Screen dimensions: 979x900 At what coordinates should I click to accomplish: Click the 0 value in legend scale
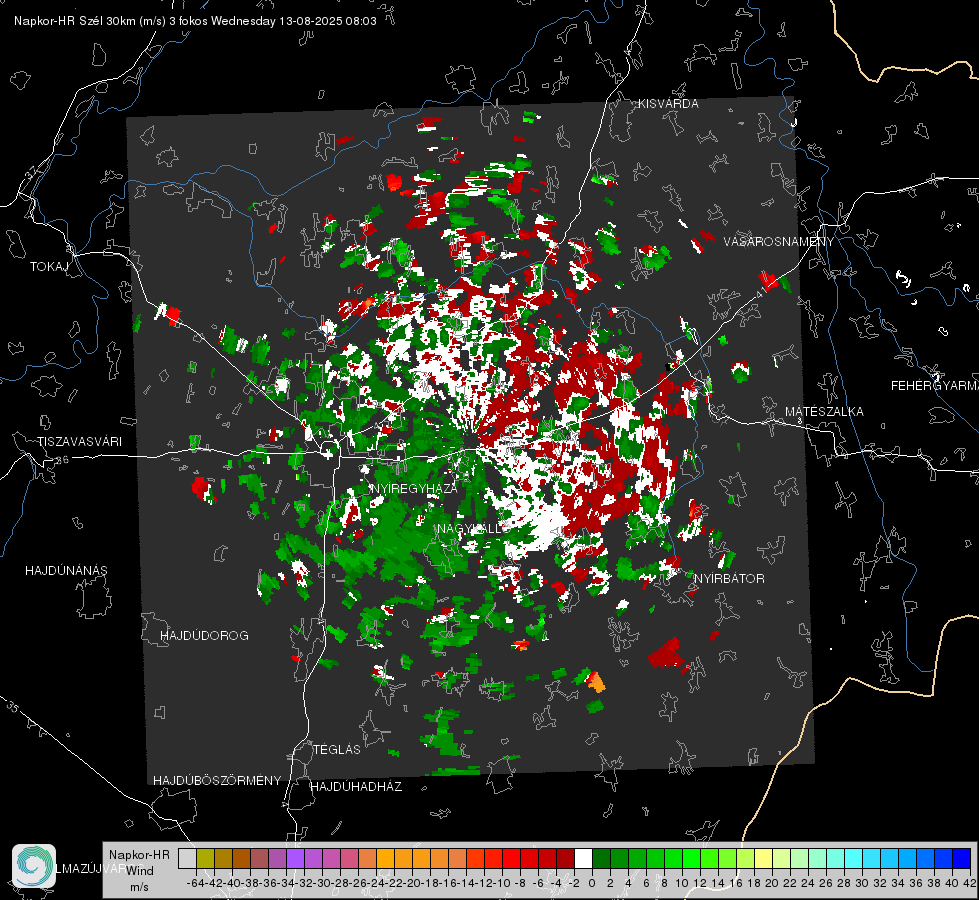click(x=592, y=883)
